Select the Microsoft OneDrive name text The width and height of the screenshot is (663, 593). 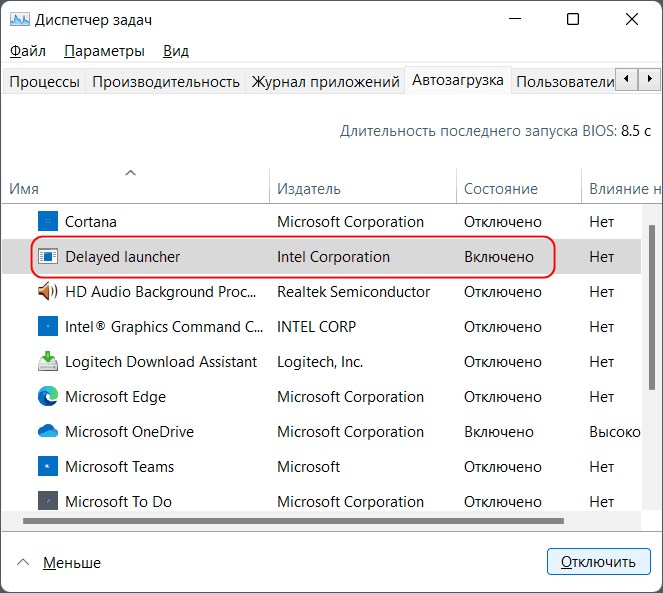(129, 432)
